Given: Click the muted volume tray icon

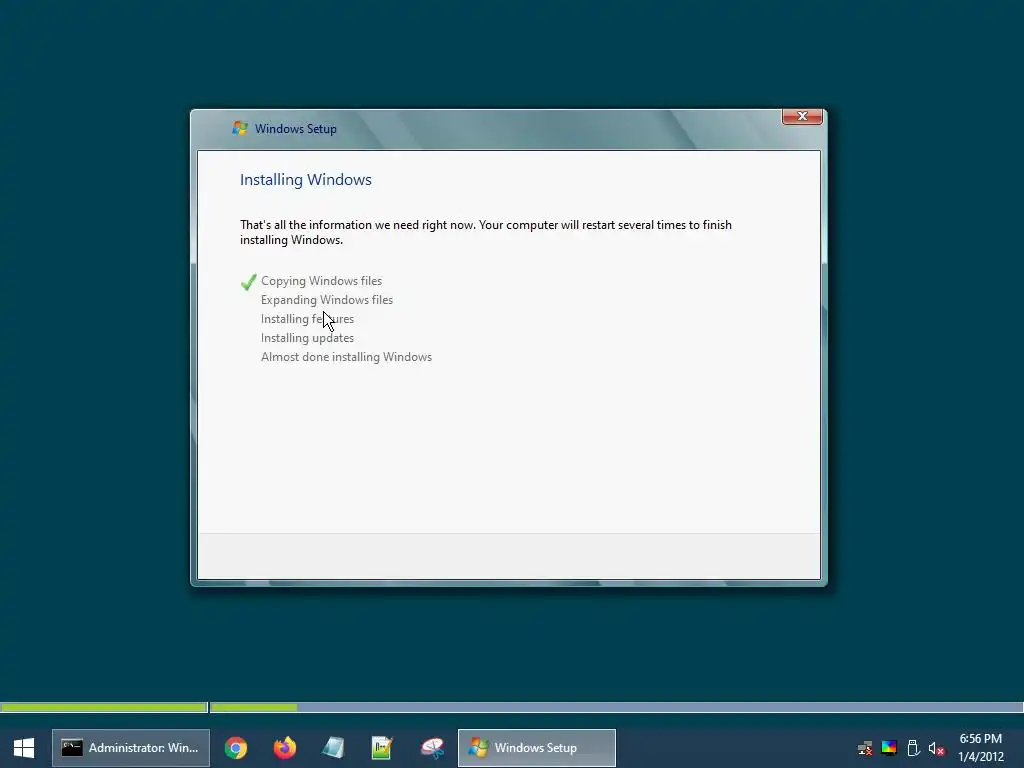Looking at the screenshot, I should [x=936, y=748].
